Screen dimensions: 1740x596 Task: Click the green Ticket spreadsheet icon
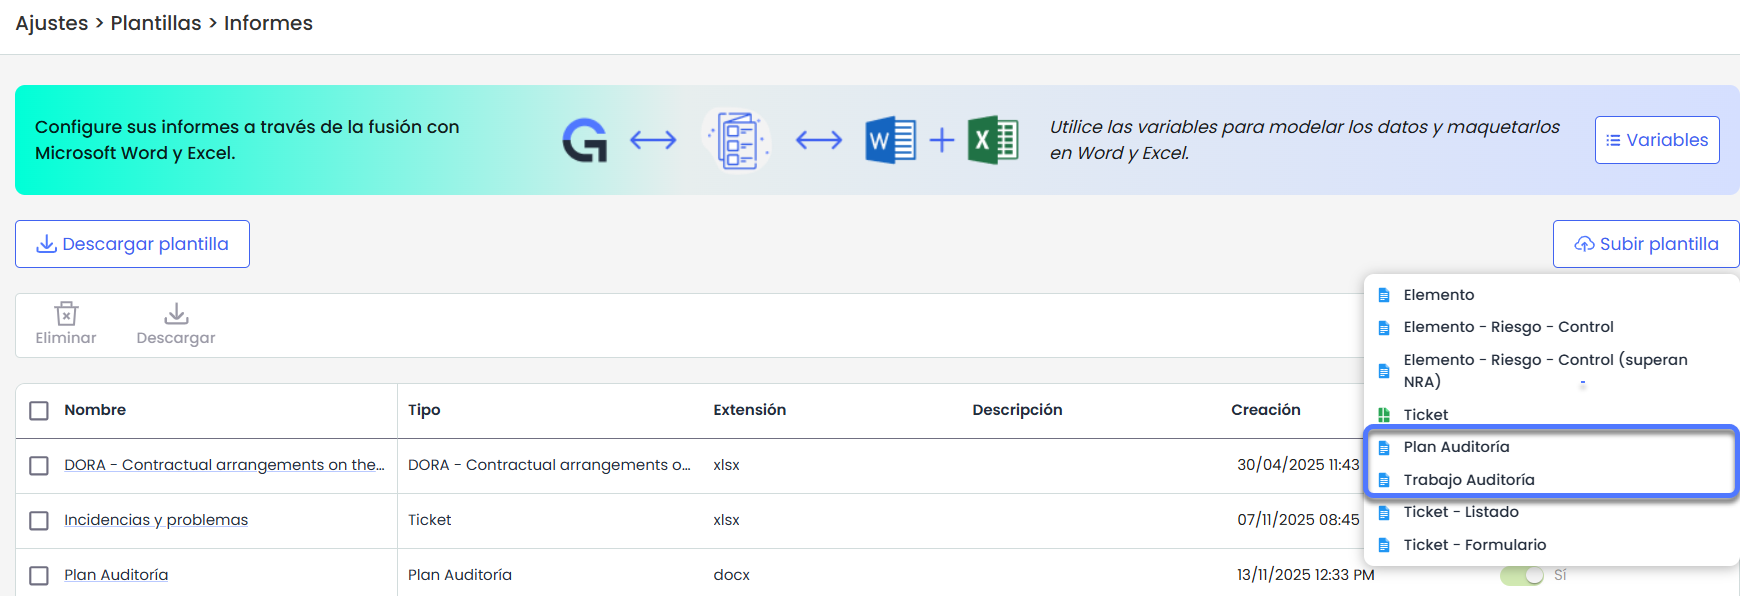point(1384,415)
